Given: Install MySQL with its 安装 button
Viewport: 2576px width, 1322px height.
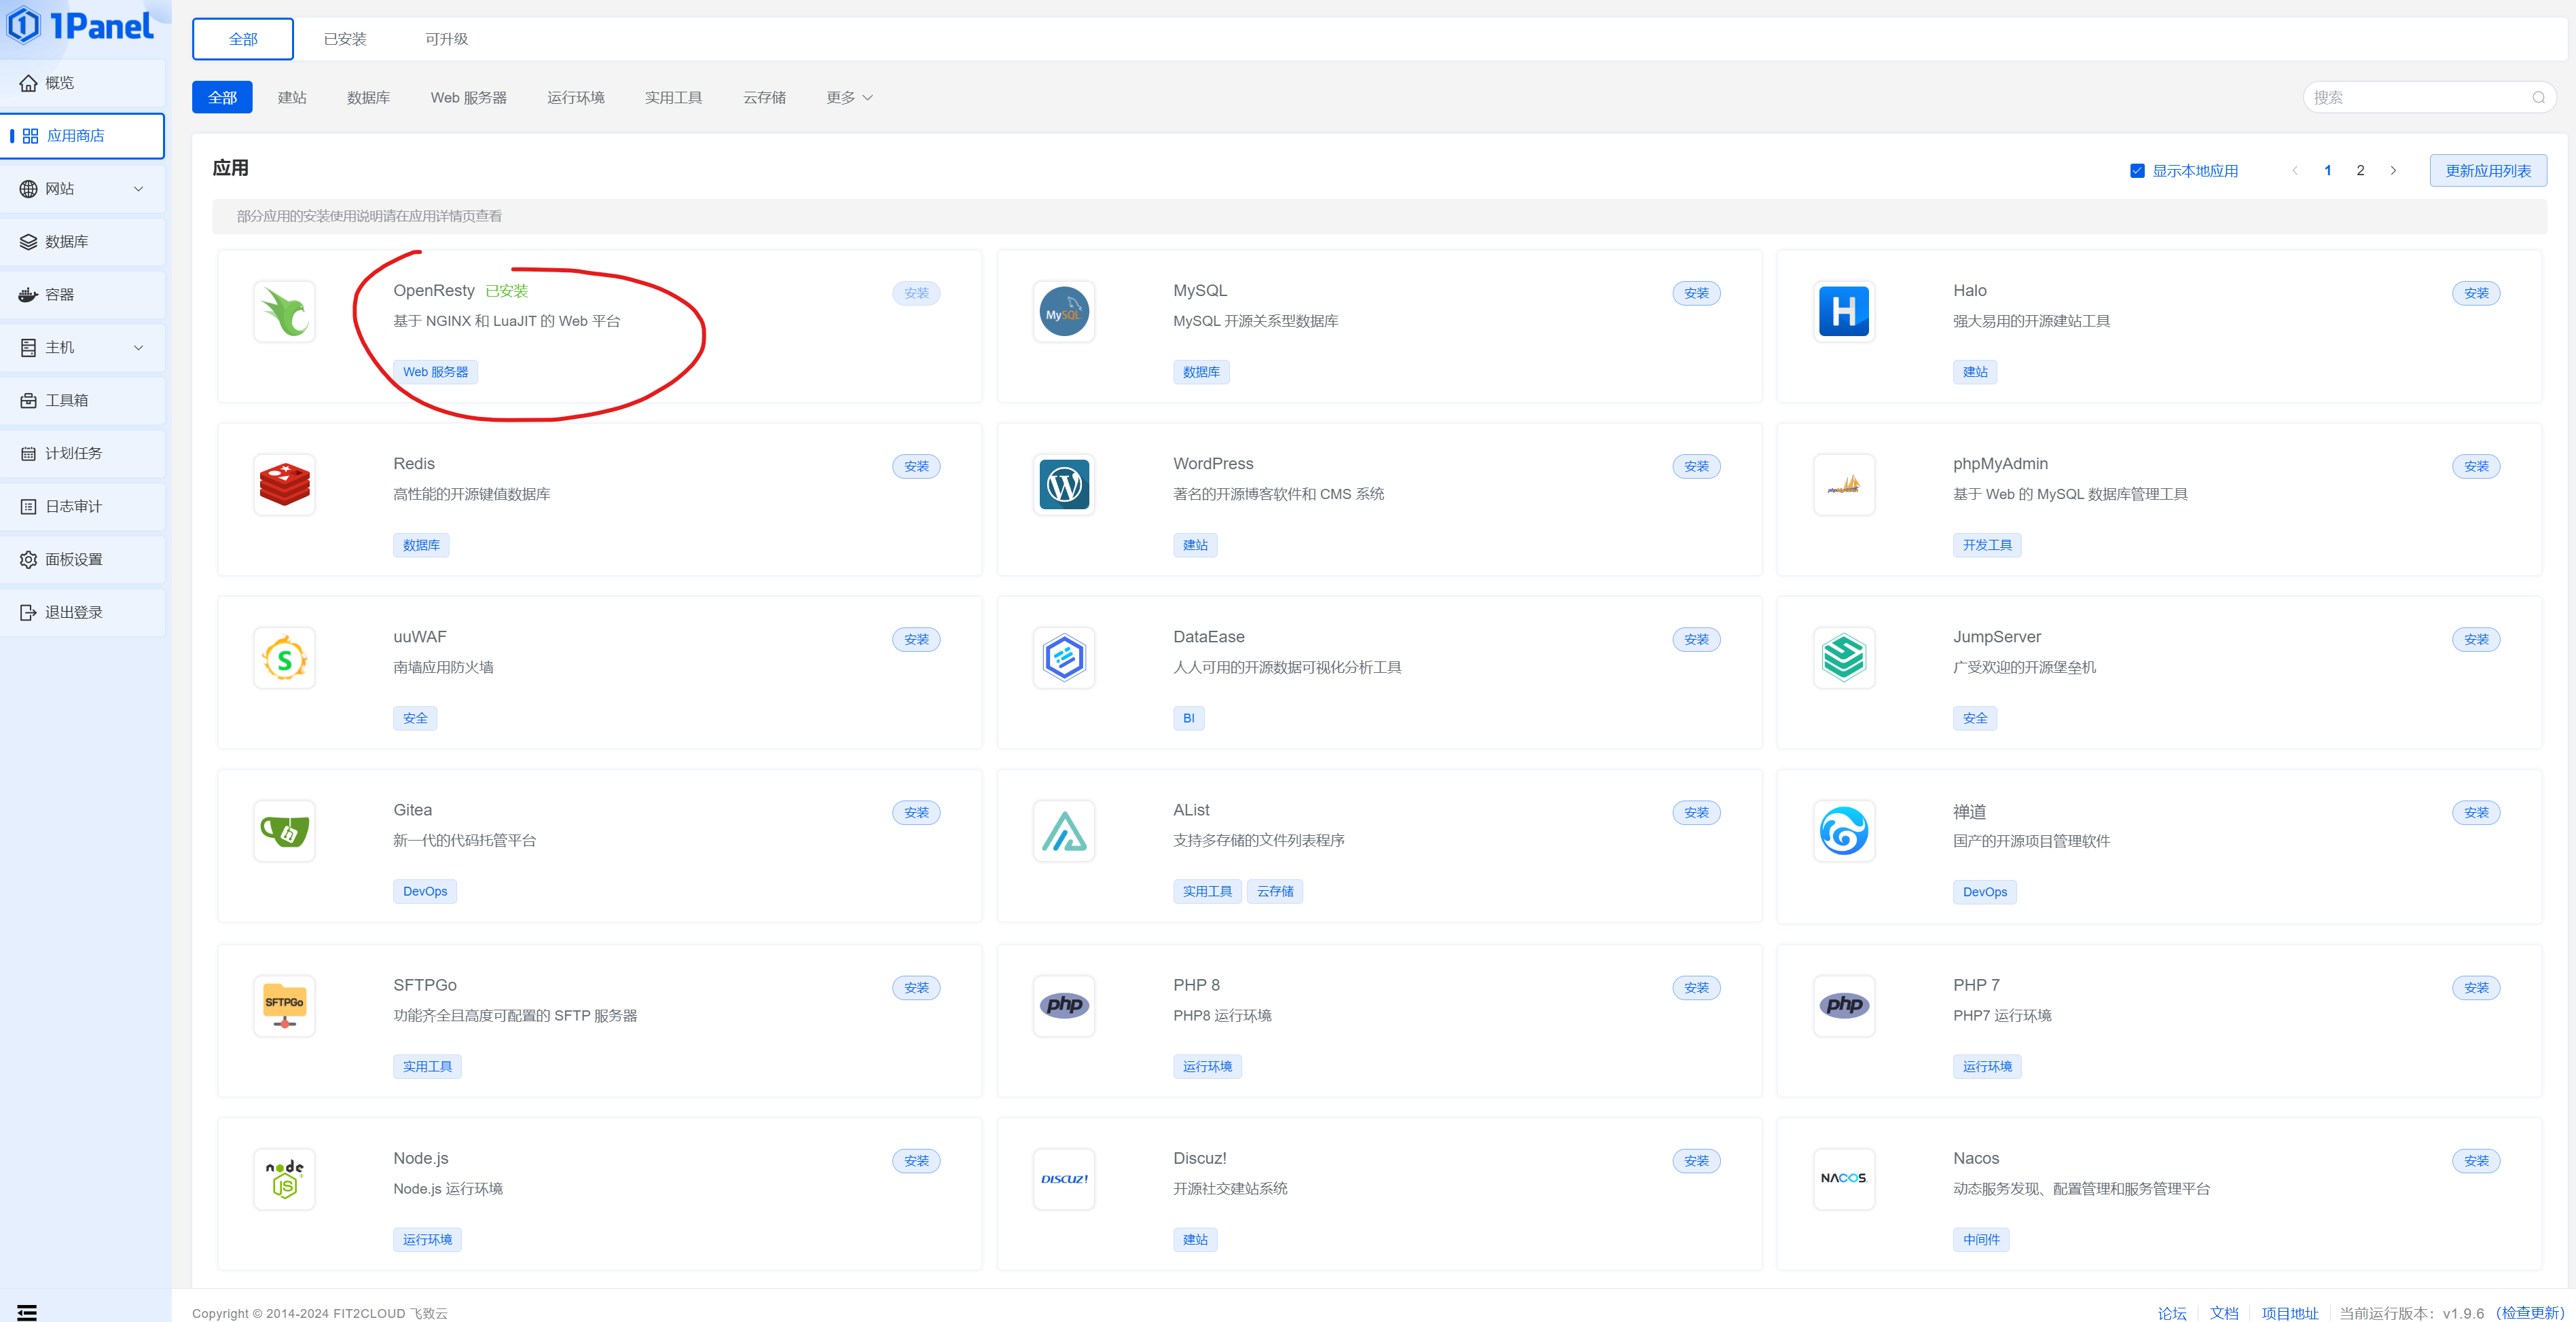Looking at the screenshot, I should click(x=1696, y=294).
